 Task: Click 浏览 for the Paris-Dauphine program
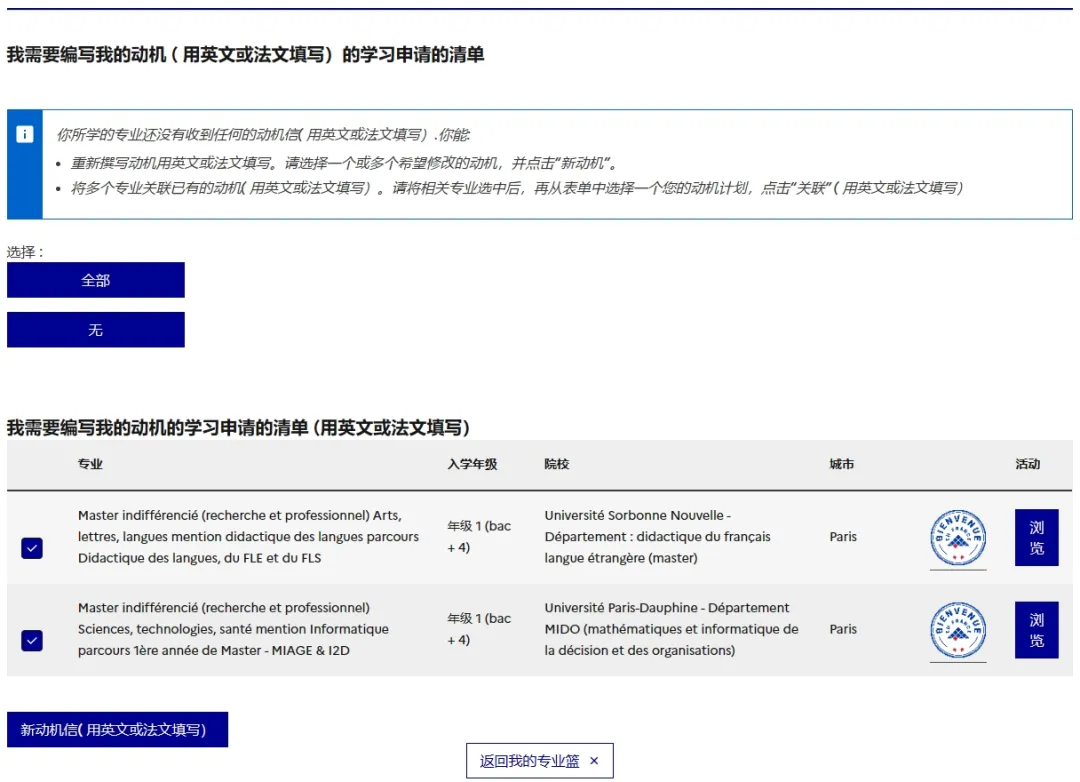pyautogui.click(x=1036, y=630)
